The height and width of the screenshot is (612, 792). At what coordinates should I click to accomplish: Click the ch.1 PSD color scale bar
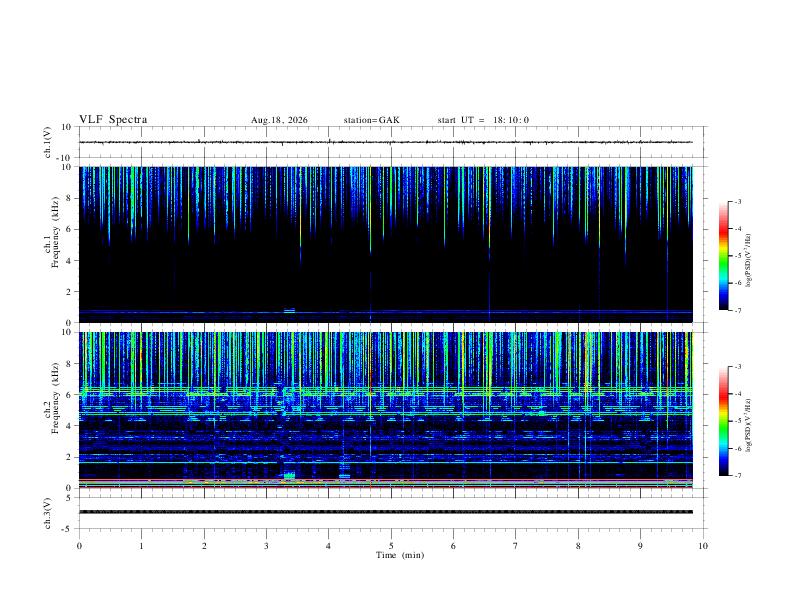coord(724,256)
